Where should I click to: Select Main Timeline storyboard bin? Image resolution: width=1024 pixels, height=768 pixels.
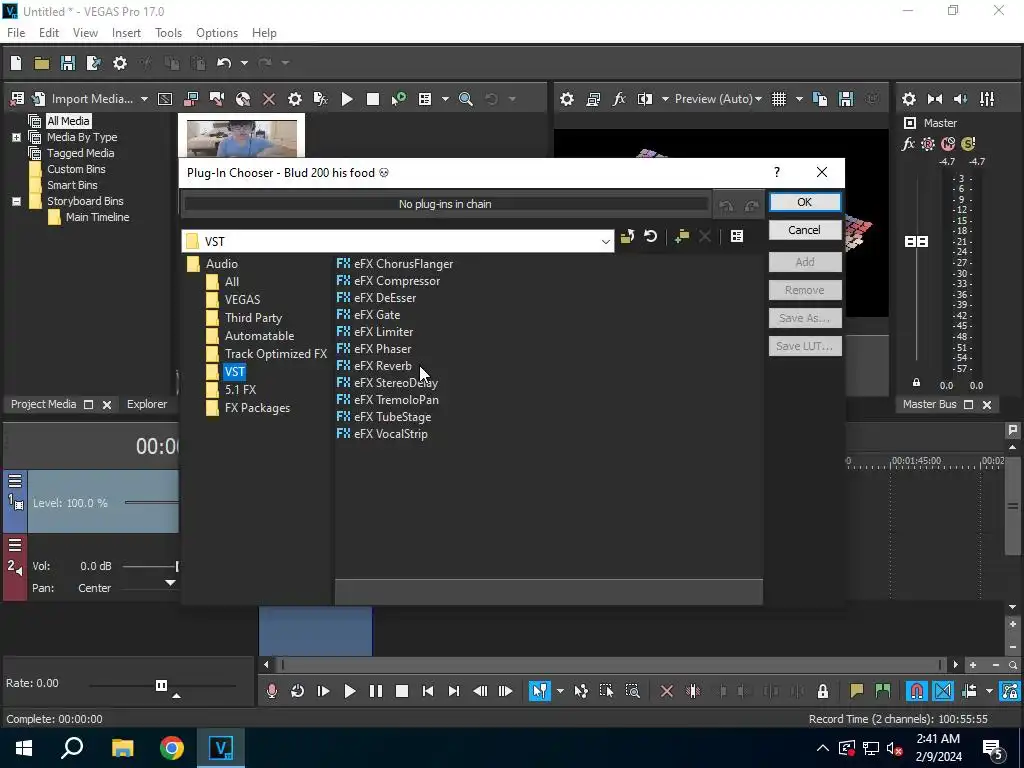point(97,217)
